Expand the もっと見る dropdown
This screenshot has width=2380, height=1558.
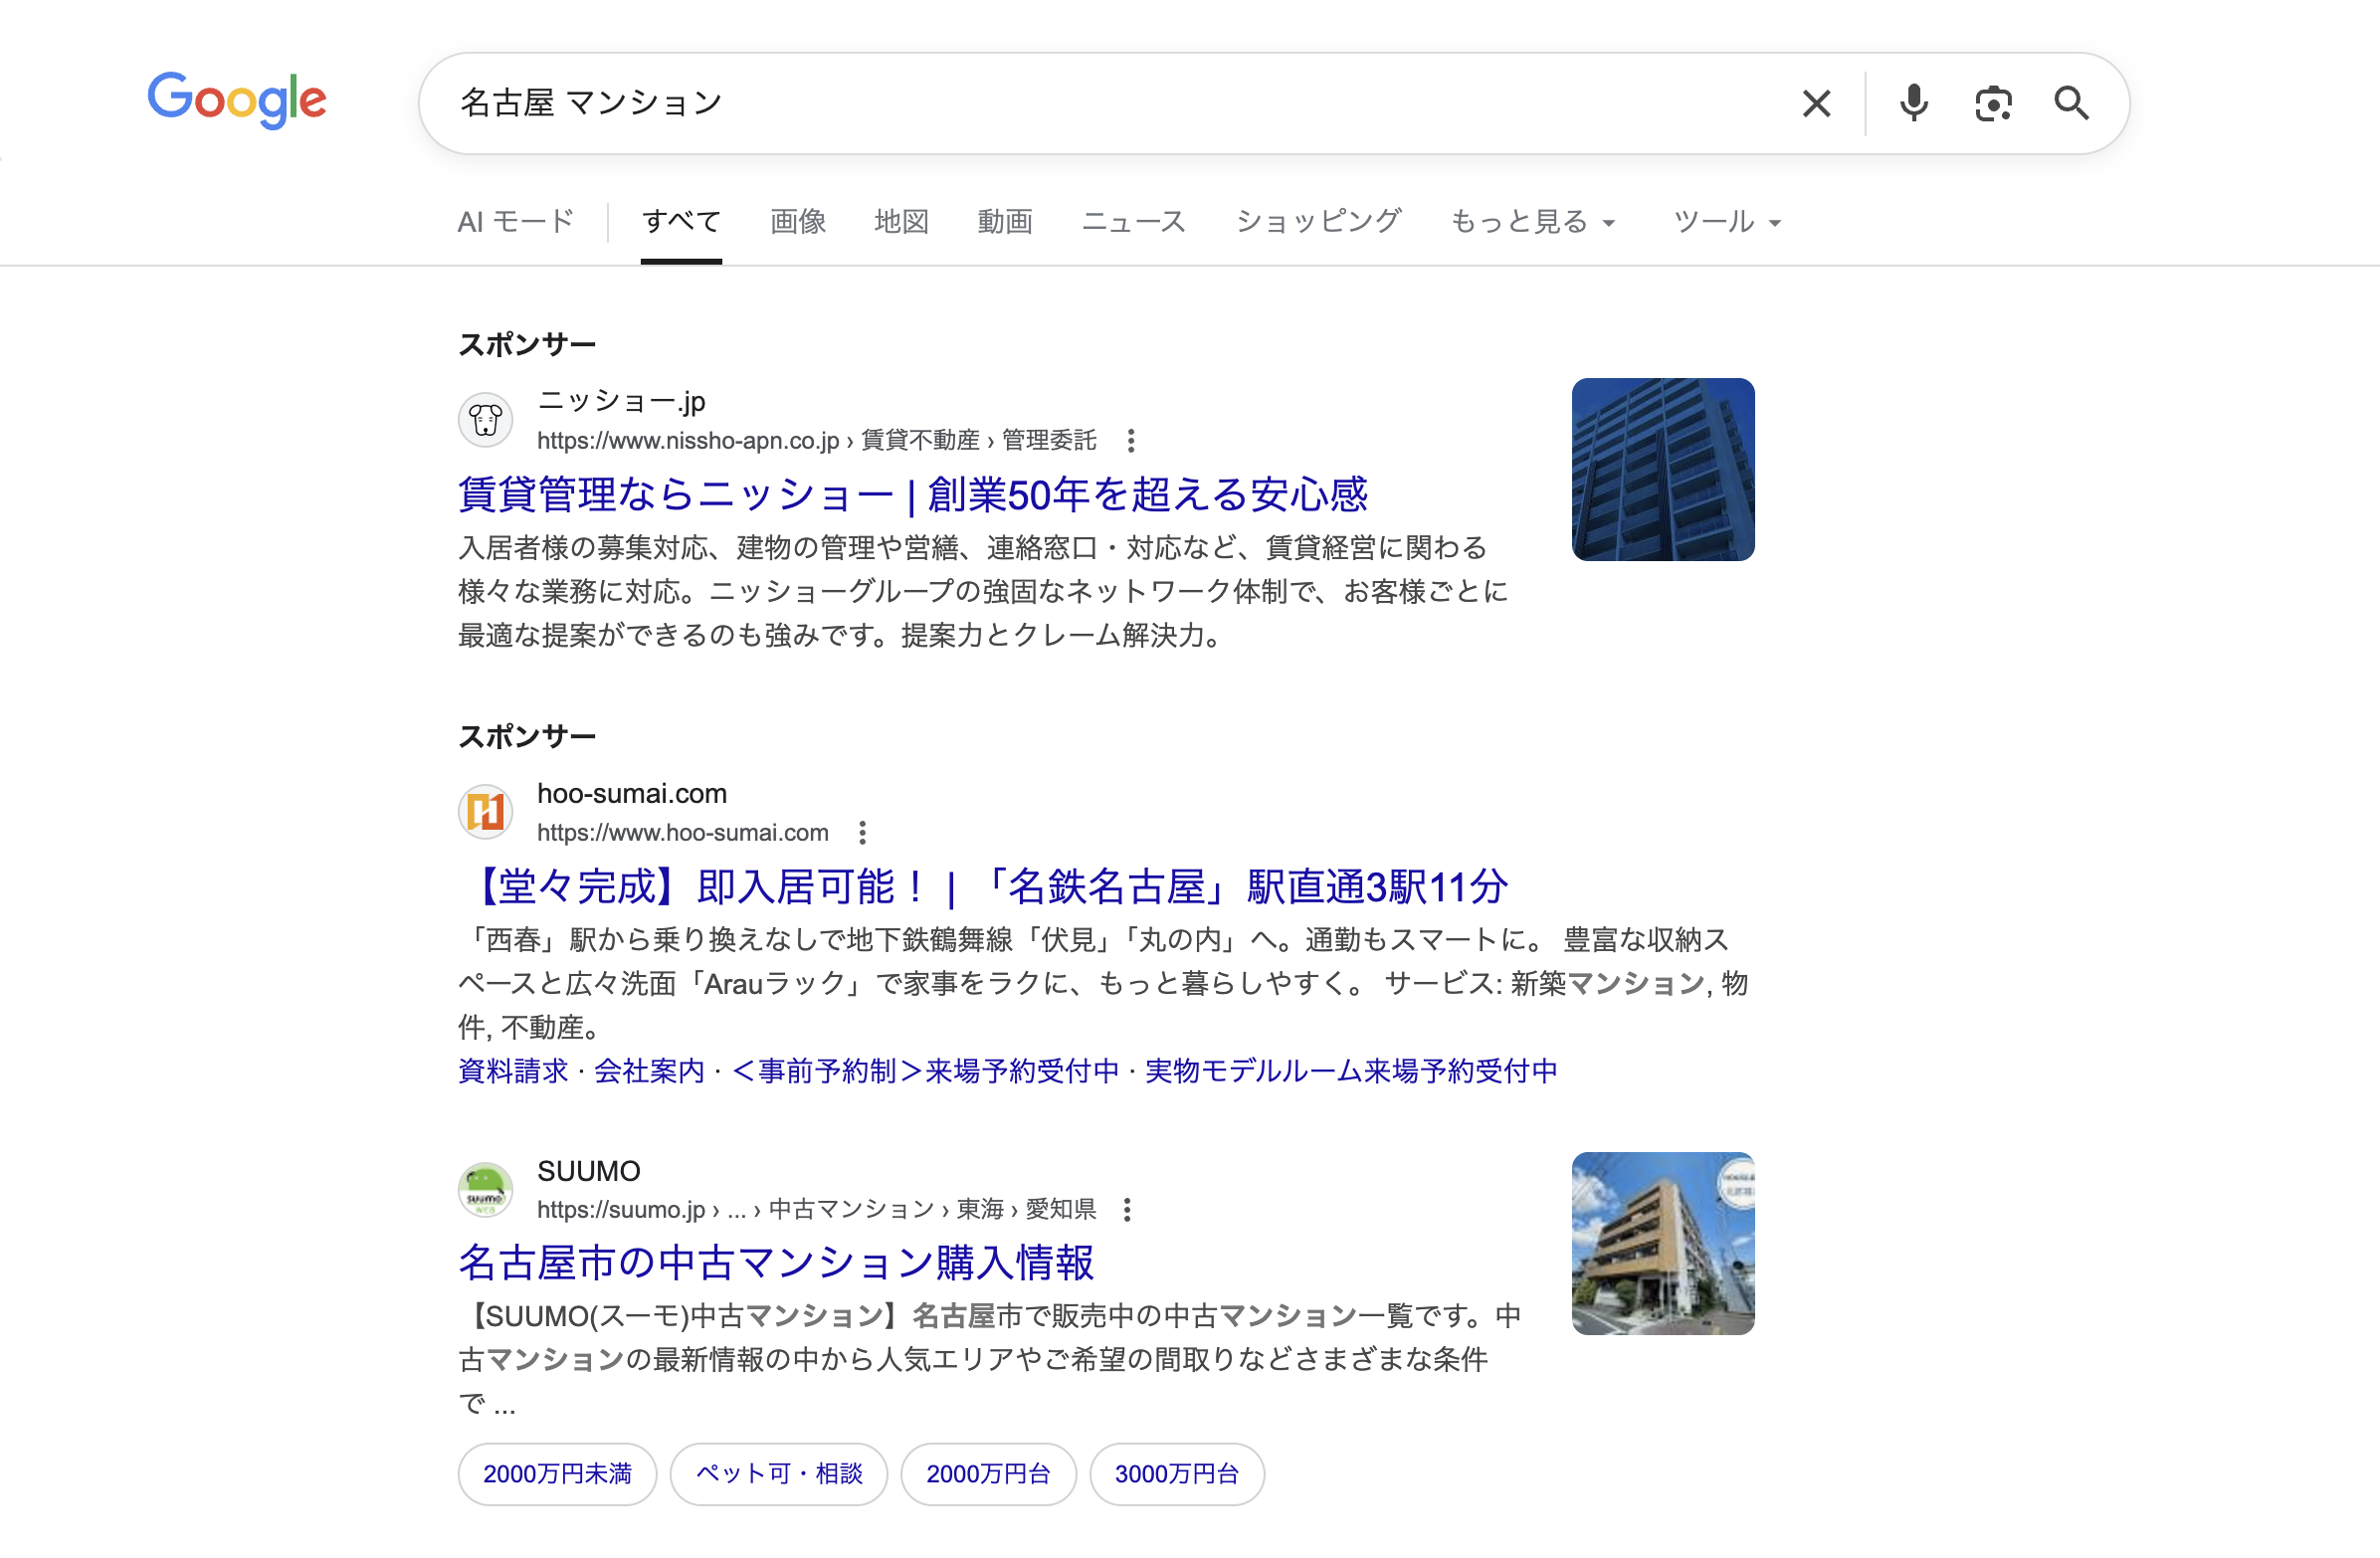click(x=1533, y=221)
